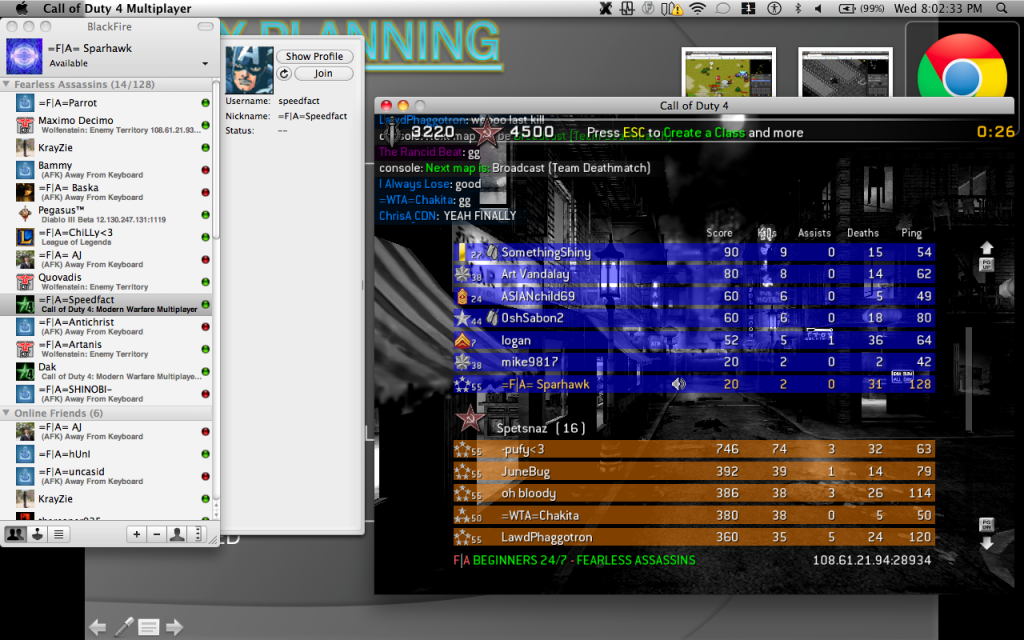Select Maximo Decimo in the friends list
The width and height of the screenshot is (1024, 640).
pos(106,125)
